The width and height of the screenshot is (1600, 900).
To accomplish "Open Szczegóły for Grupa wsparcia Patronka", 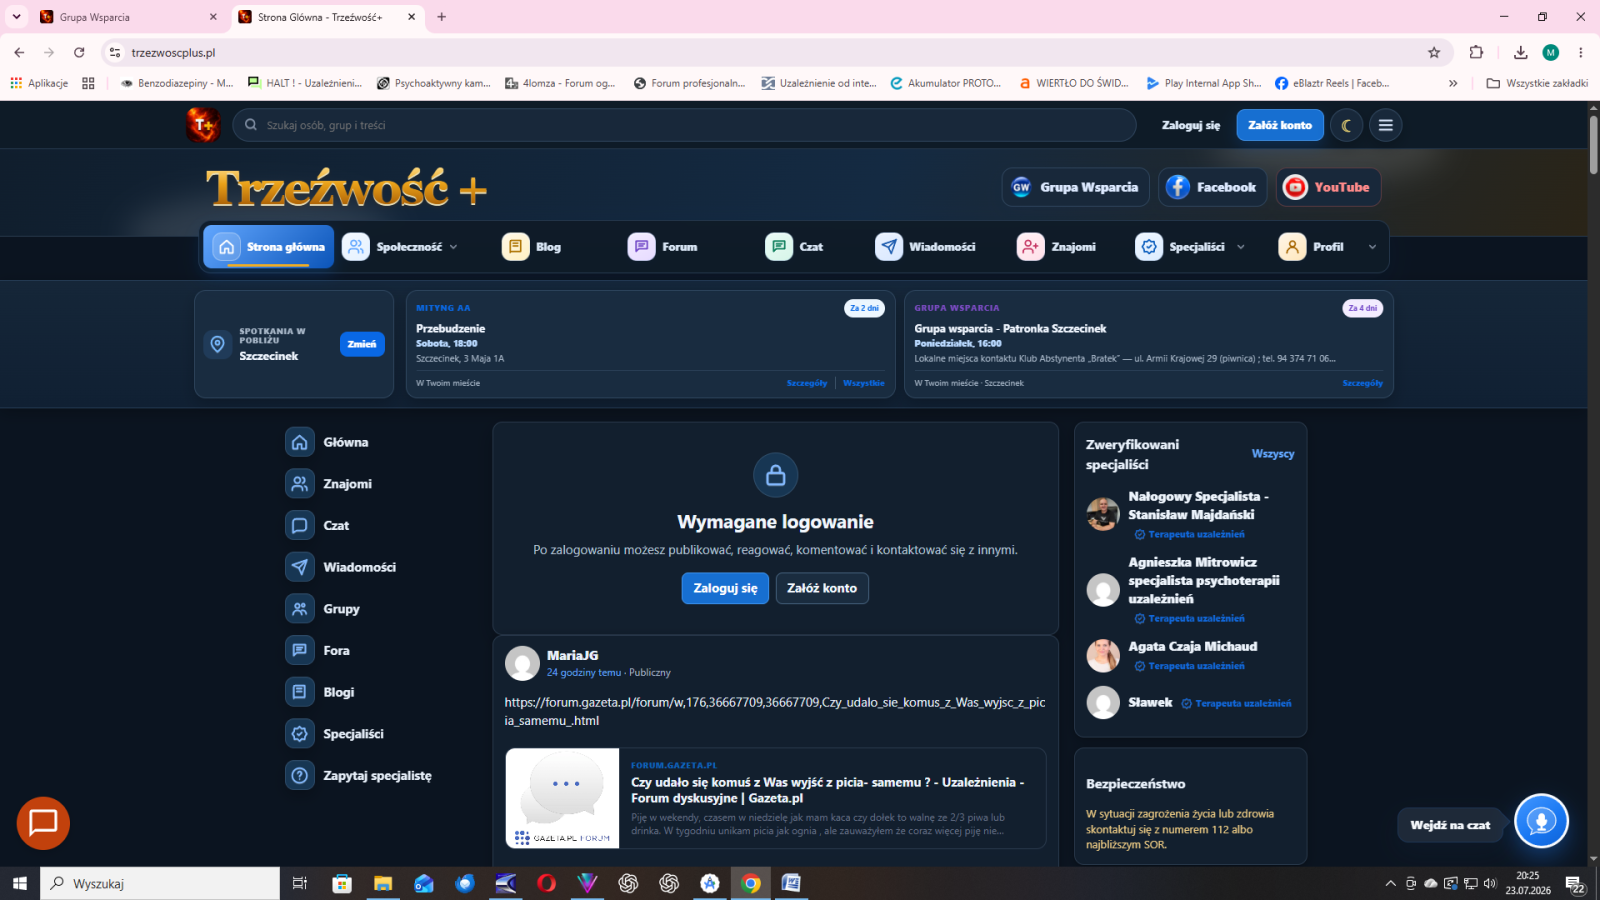I will point(1363,383).
